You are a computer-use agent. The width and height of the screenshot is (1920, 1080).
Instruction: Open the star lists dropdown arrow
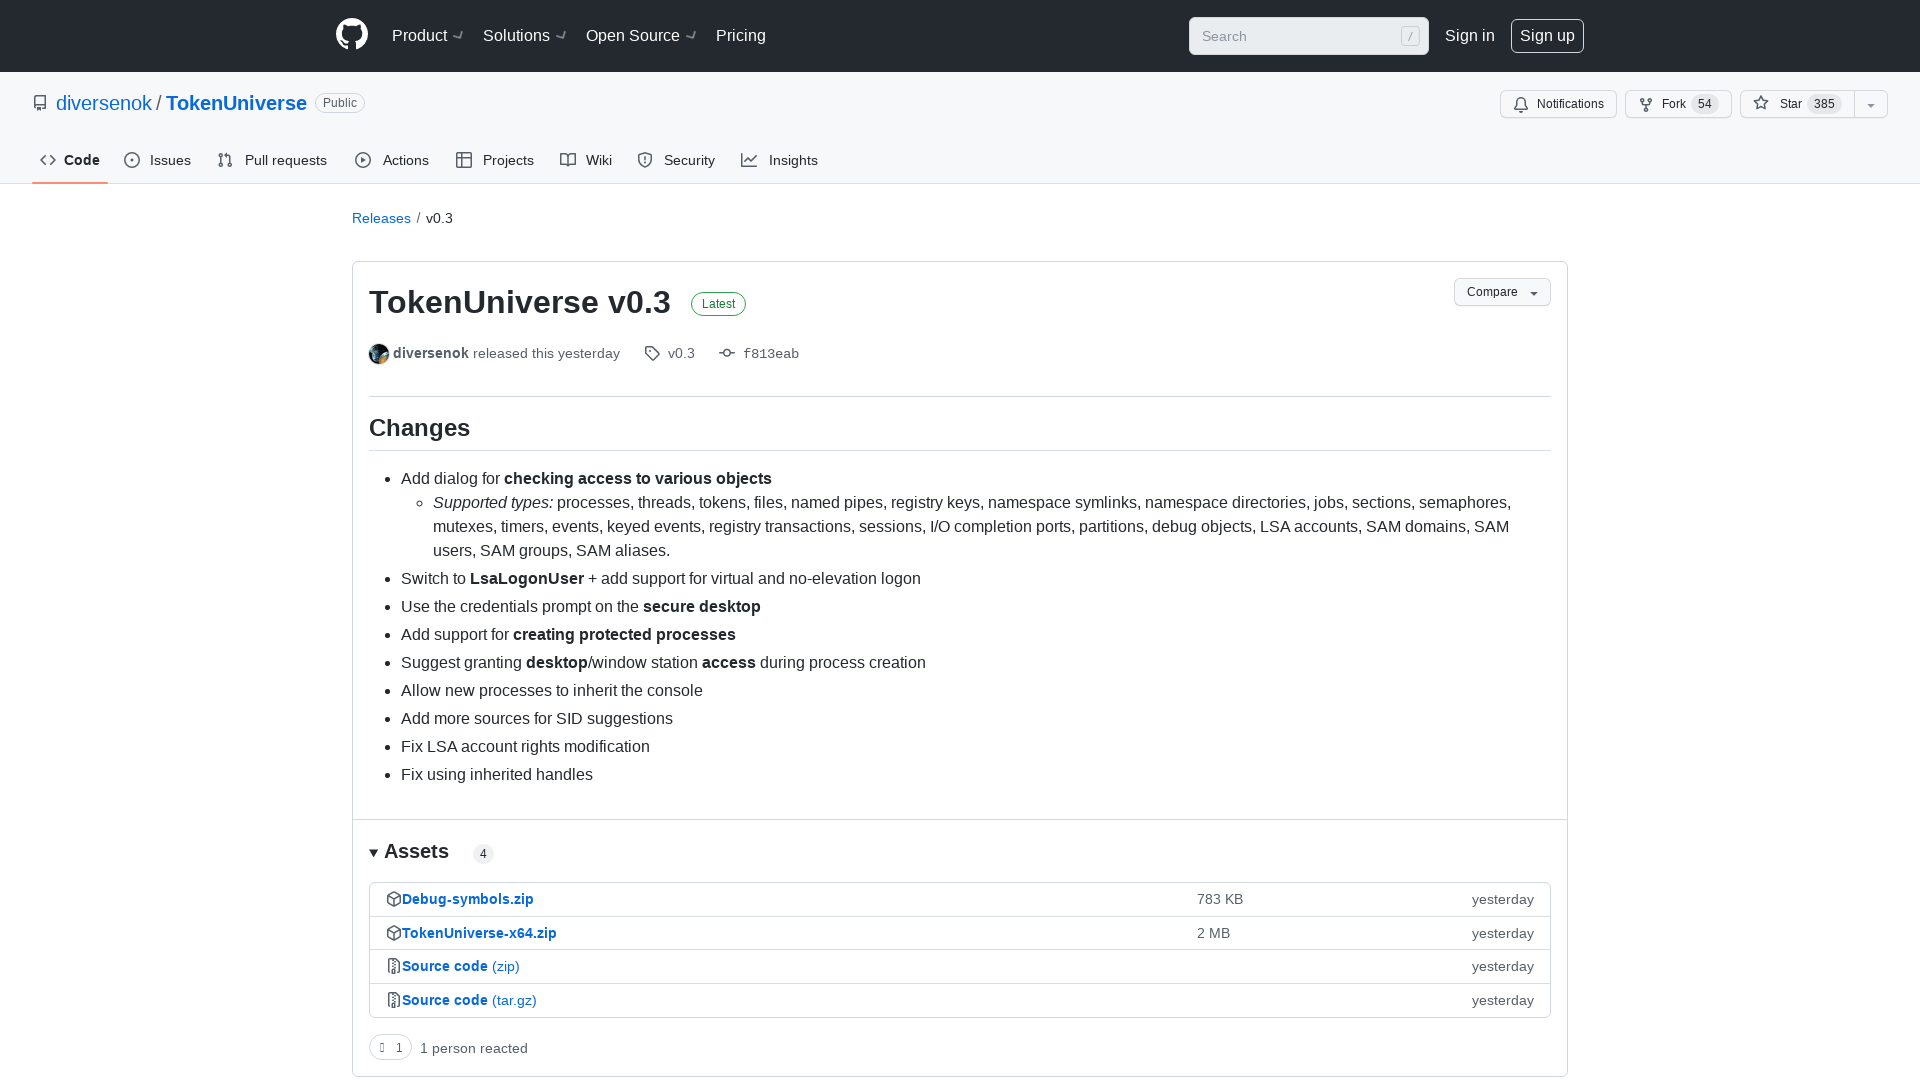(x=1871, y=104)
